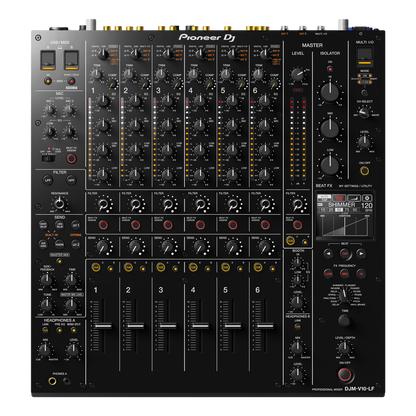Flip the MIC OFF/ON/TALK OVER switch
The height and width of the screenshot is (416, 416).
tap(49, 158)
